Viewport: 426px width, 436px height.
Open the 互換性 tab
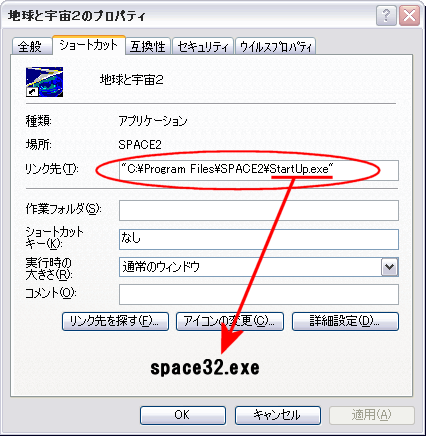[x=148, y=46]
